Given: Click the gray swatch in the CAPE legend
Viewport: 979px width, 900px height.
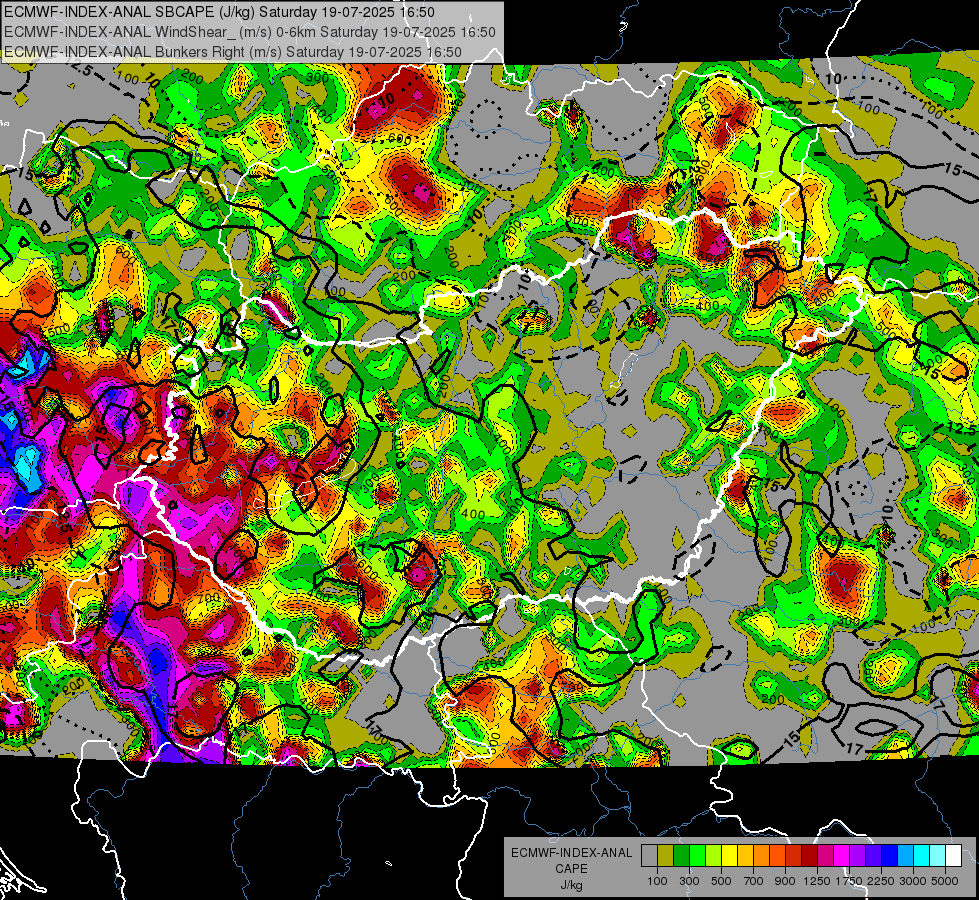Looking at the screenshot, I should pyautogui.click(x=649, y=856).
